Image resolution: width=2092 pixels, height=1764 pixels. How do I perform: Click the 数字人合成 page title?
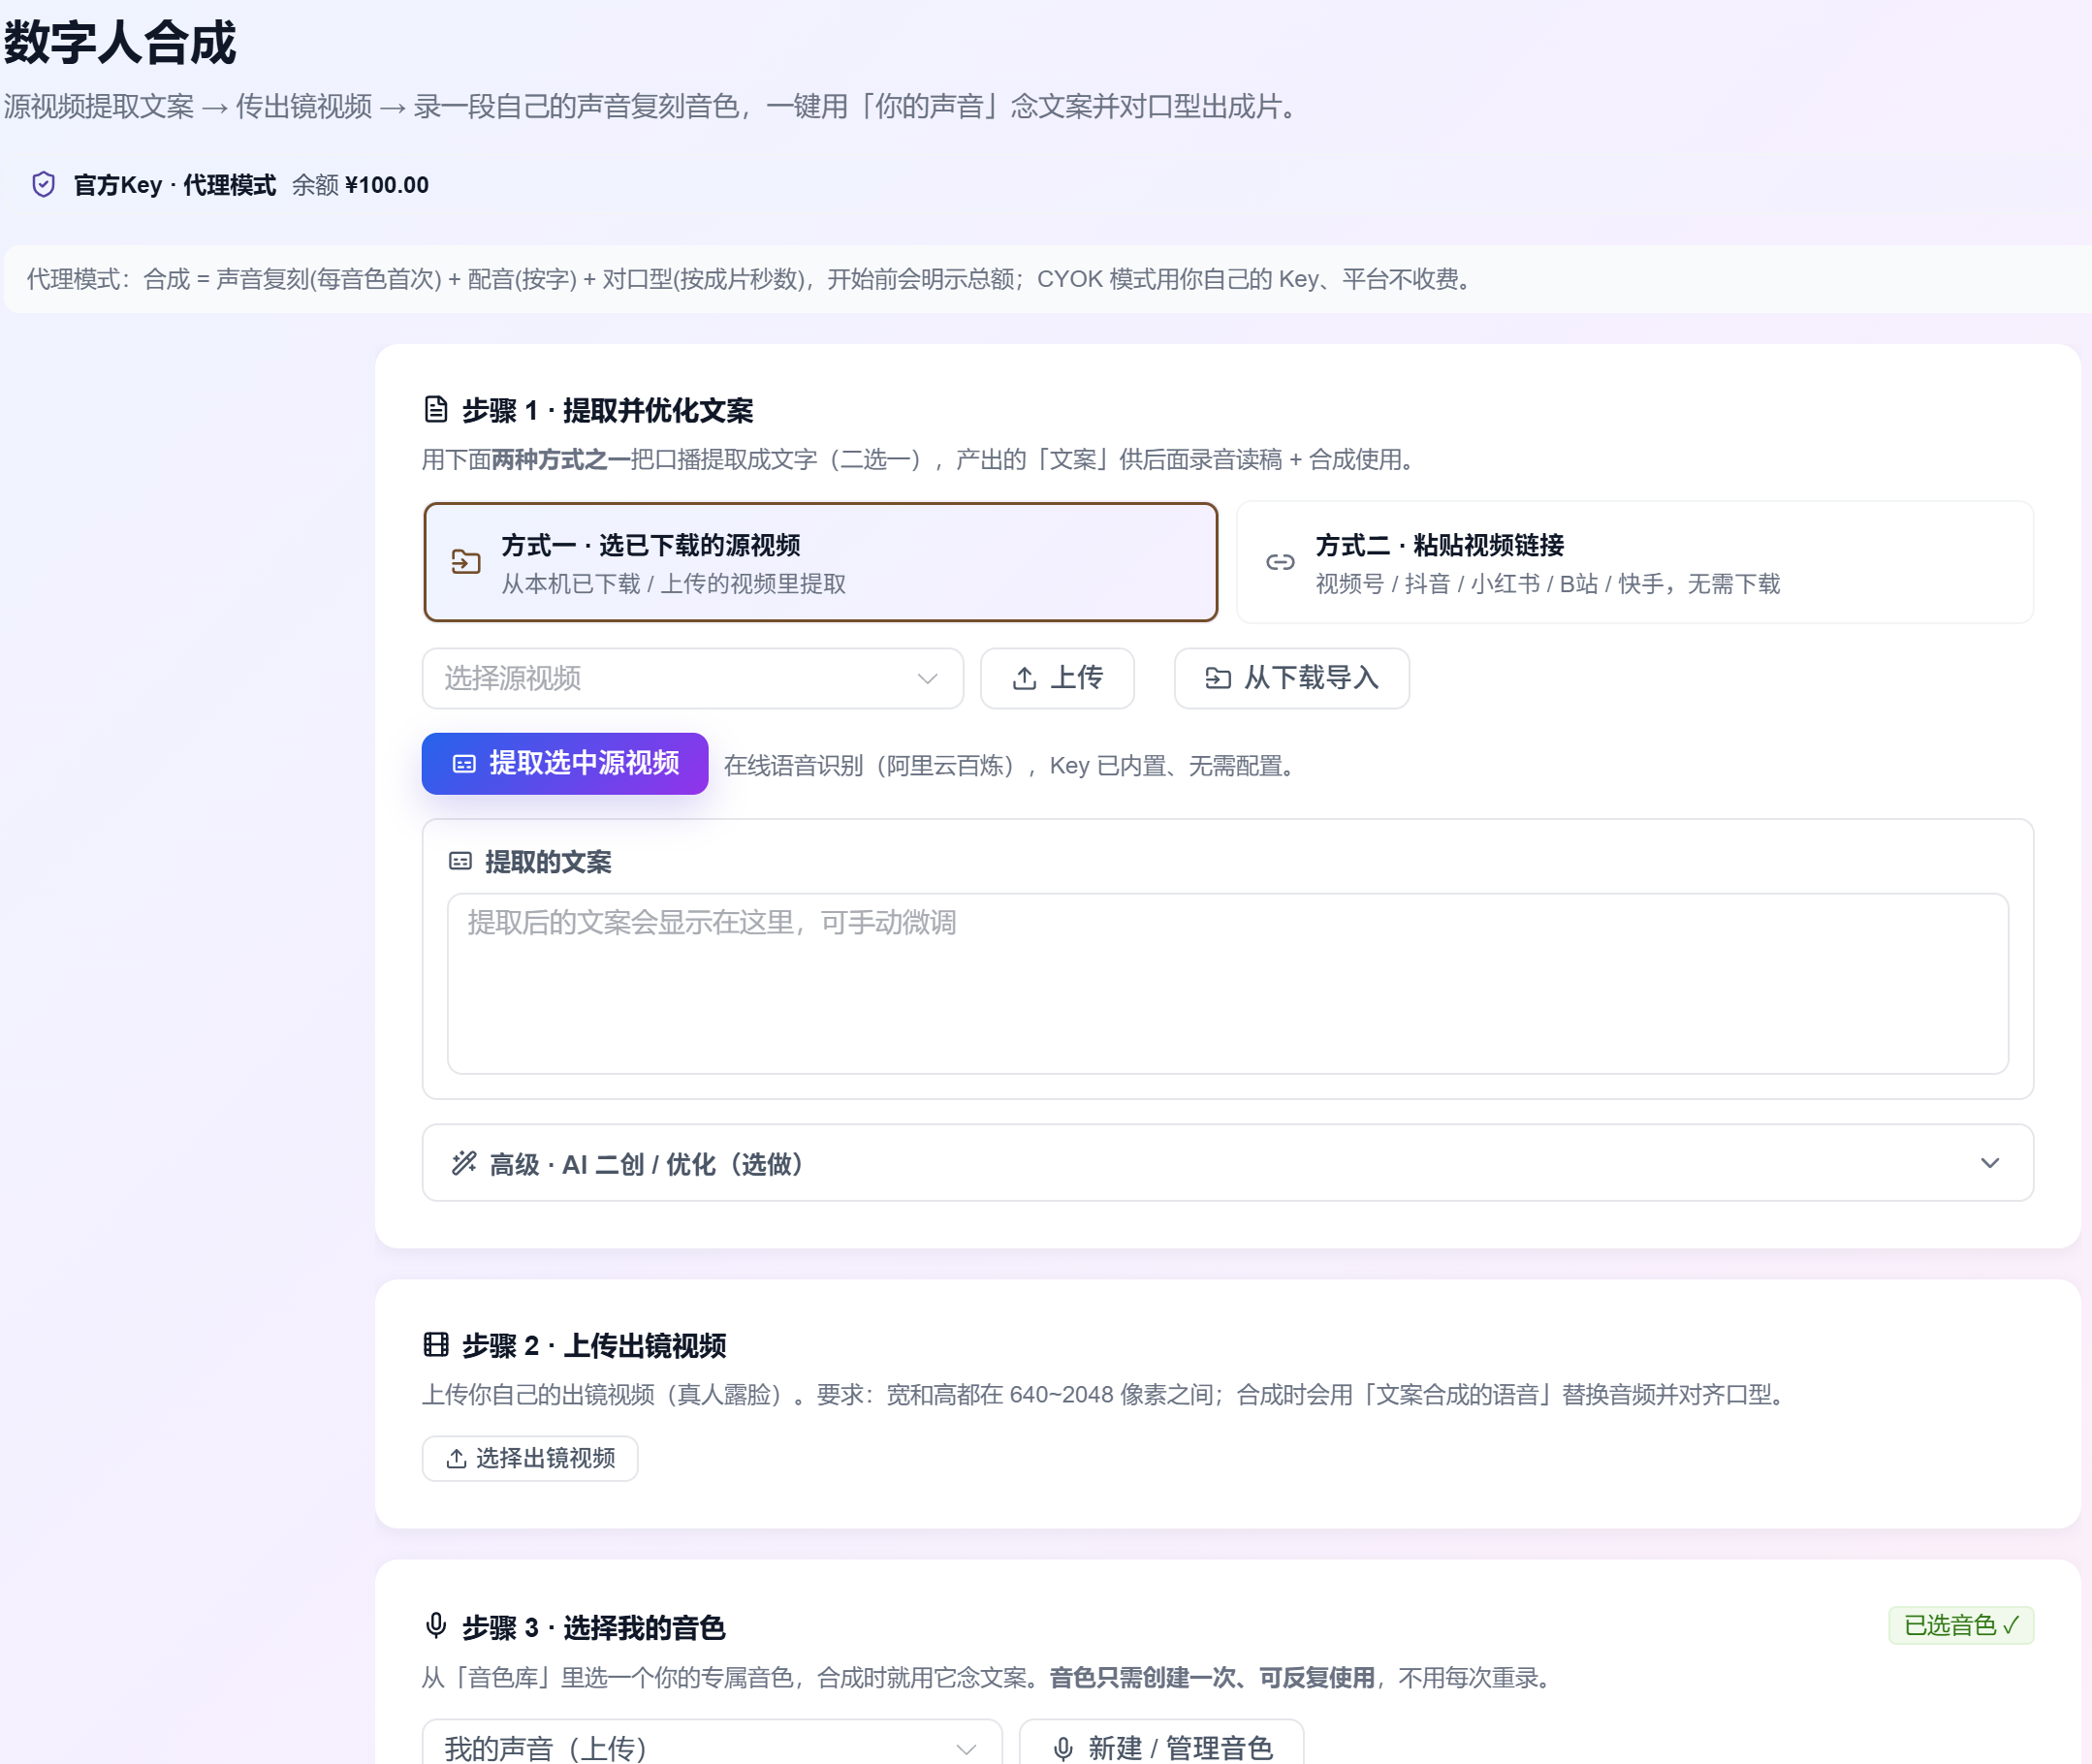[x=120, y=42]
